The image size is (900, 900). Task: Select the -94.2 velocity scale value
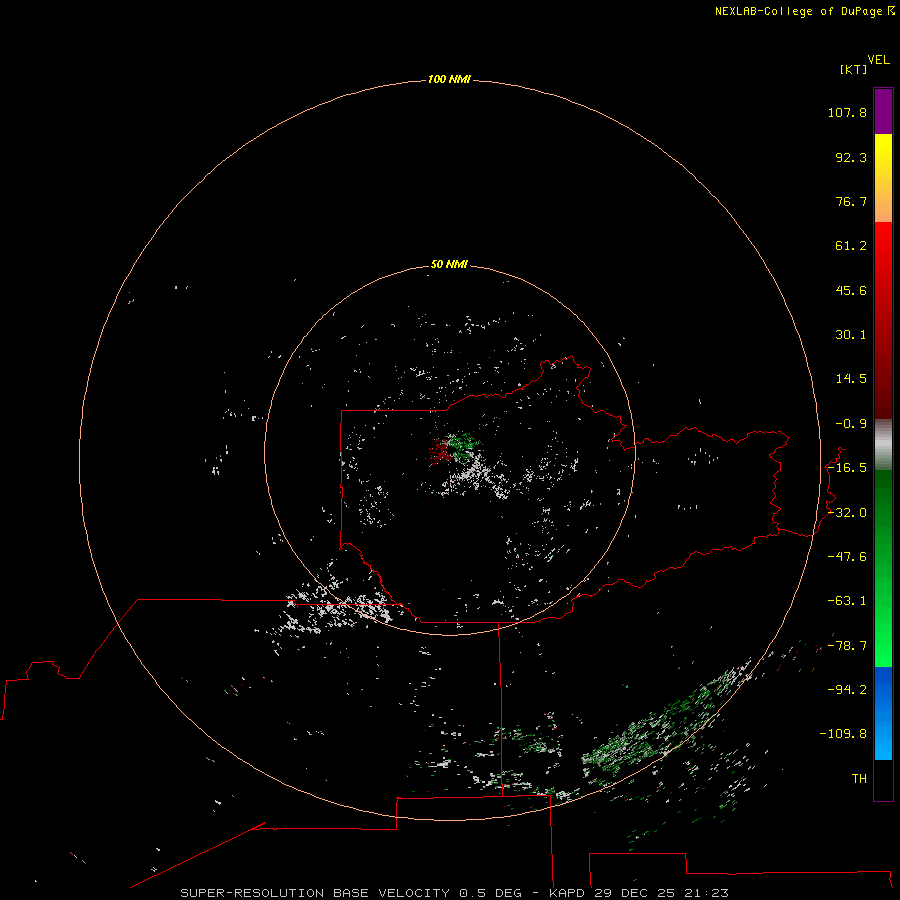[847, 689]
